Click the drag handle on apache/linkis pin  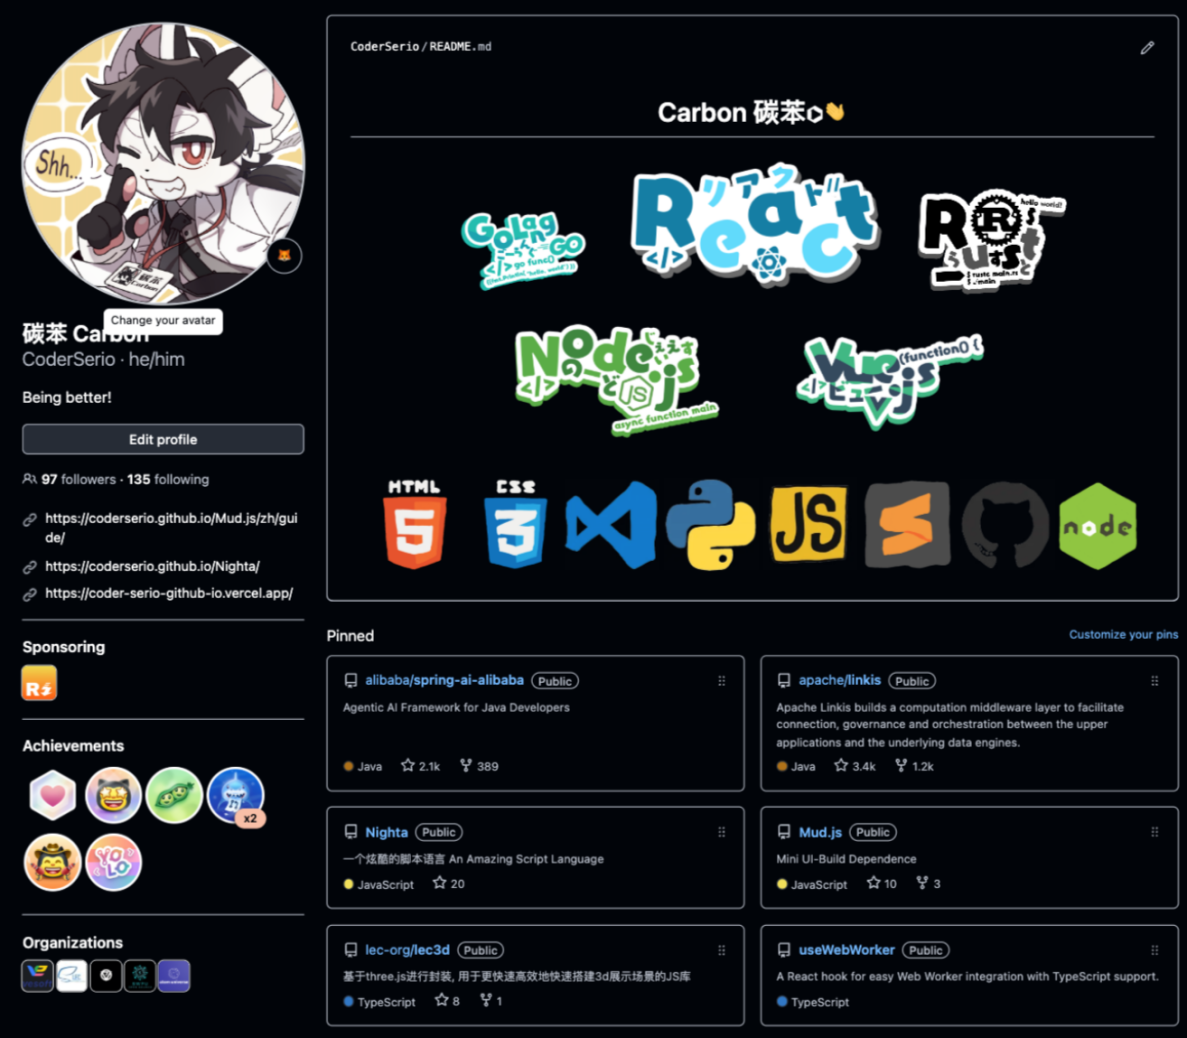click(x=1154, y=681)
